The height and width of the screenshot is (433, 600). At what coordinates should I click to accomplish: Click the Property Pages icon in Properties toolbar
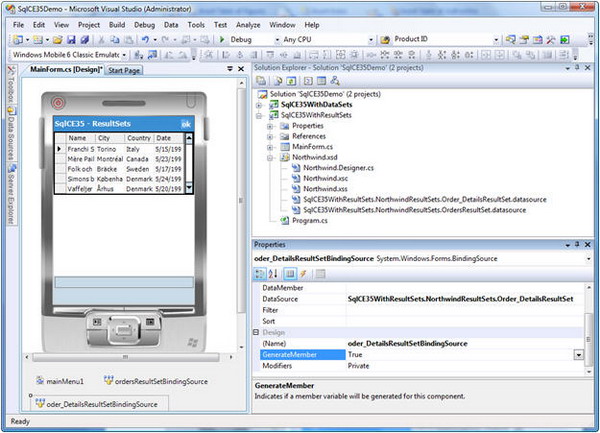click(x=321, y=273)
